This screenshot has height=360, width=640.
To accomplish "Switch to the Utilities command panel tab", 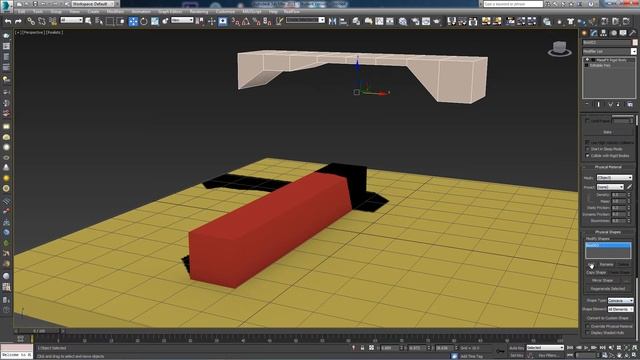I will coord(633,33).
